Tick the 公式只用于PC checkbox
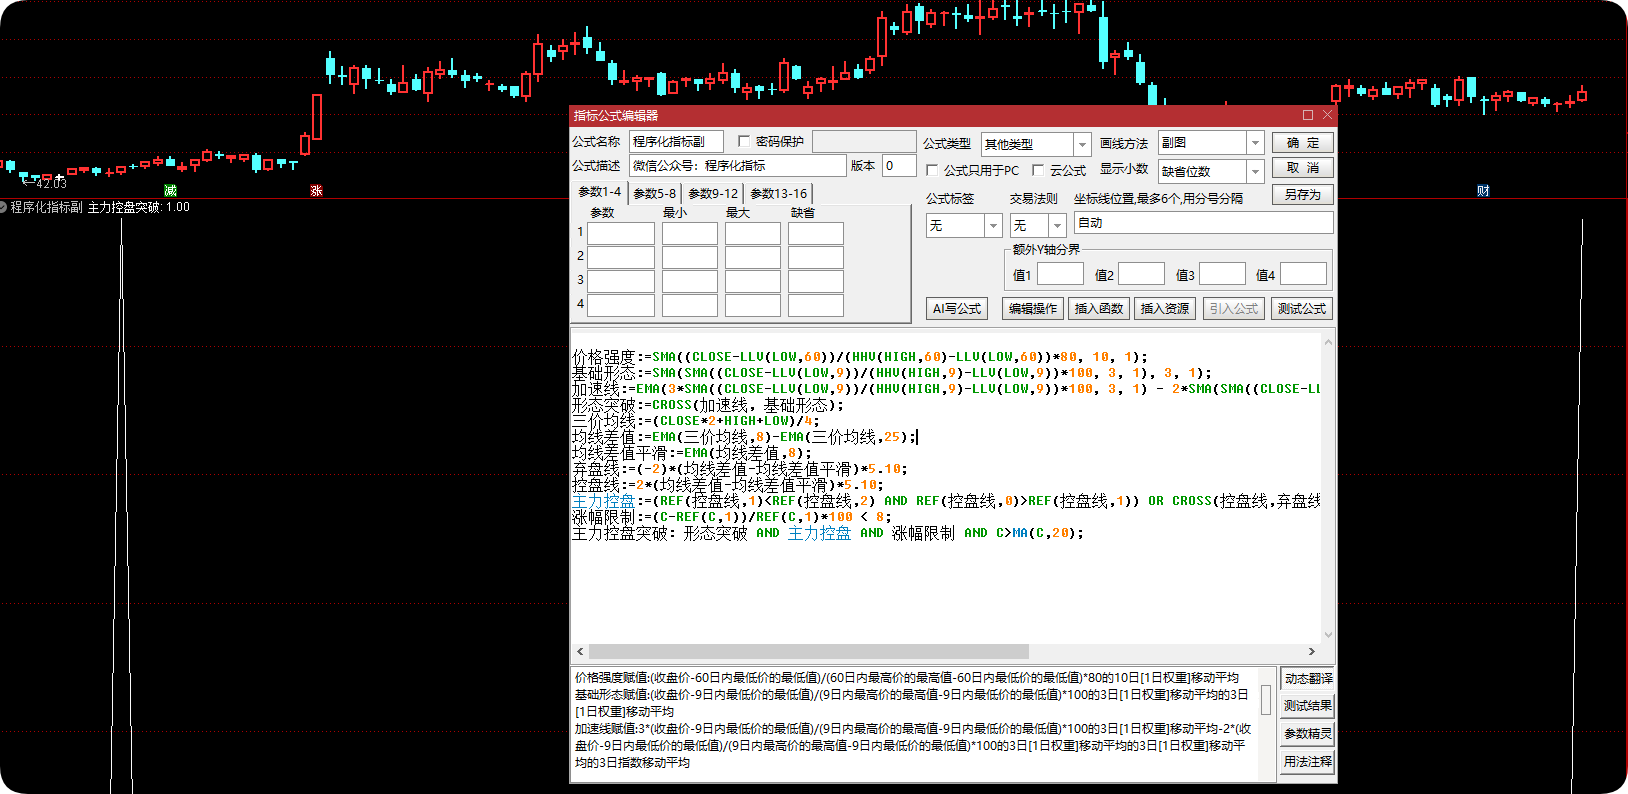Viewport: 1628px width, 794px height. point(932,170)
